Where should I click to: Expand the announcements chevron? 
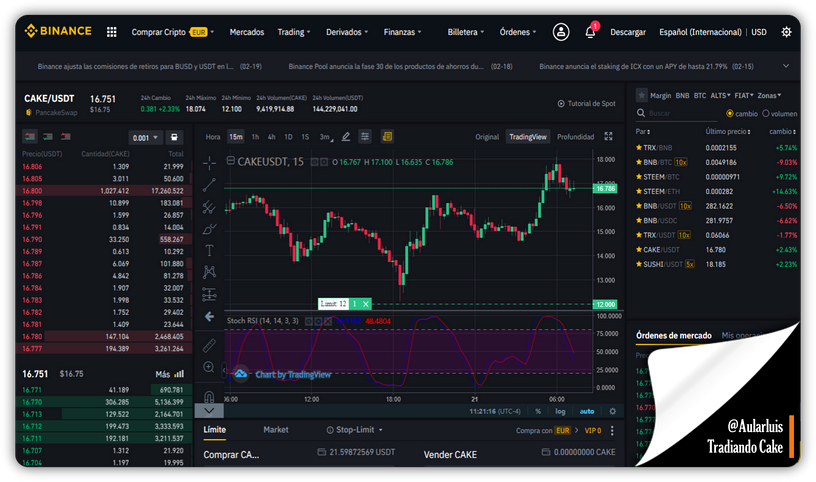point(786,66)
